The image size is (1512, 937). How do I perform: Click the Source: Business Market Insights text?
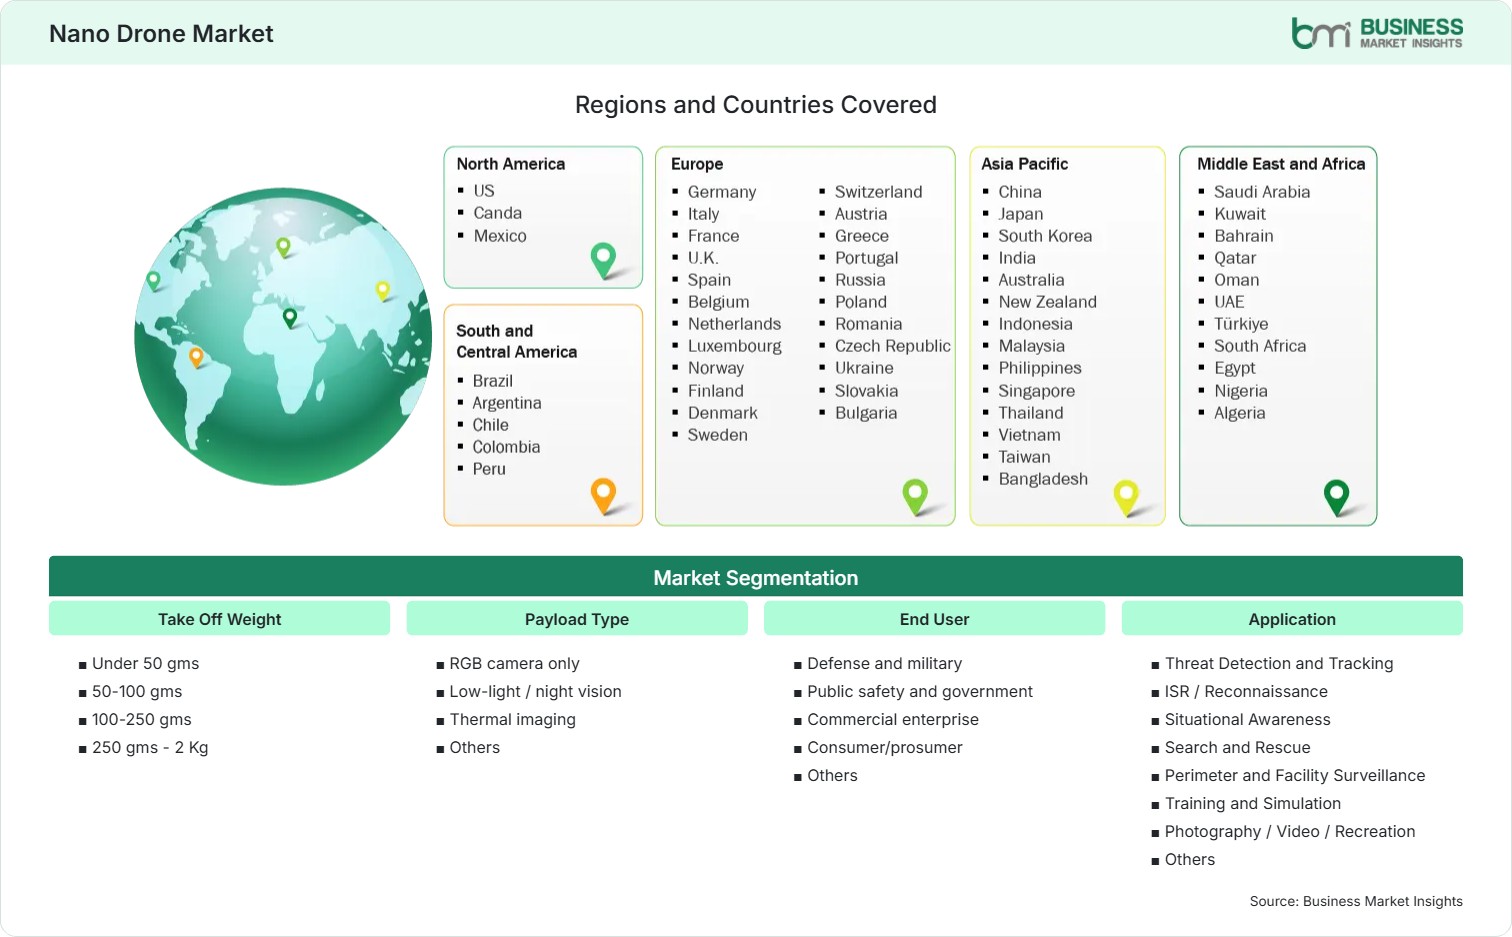click(1356, 901)
